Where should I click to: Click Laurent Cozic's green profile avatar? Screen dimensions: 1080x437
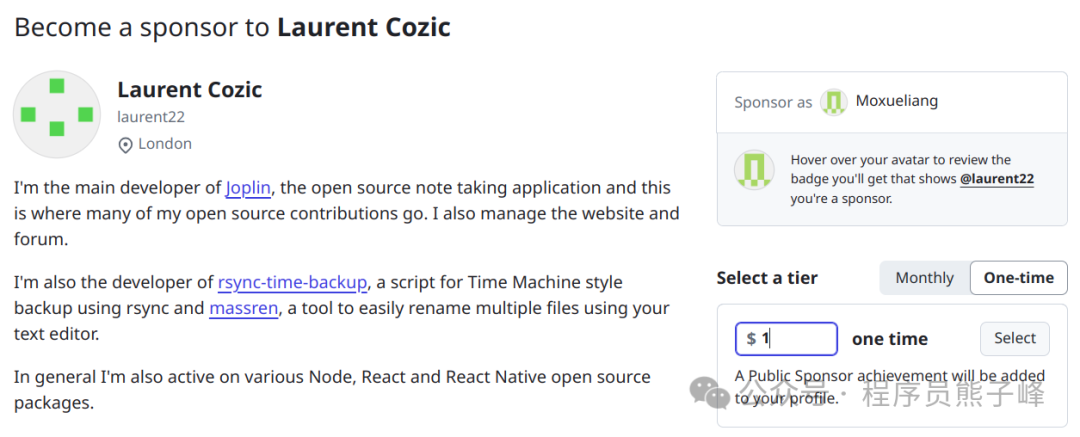(57, 114)
